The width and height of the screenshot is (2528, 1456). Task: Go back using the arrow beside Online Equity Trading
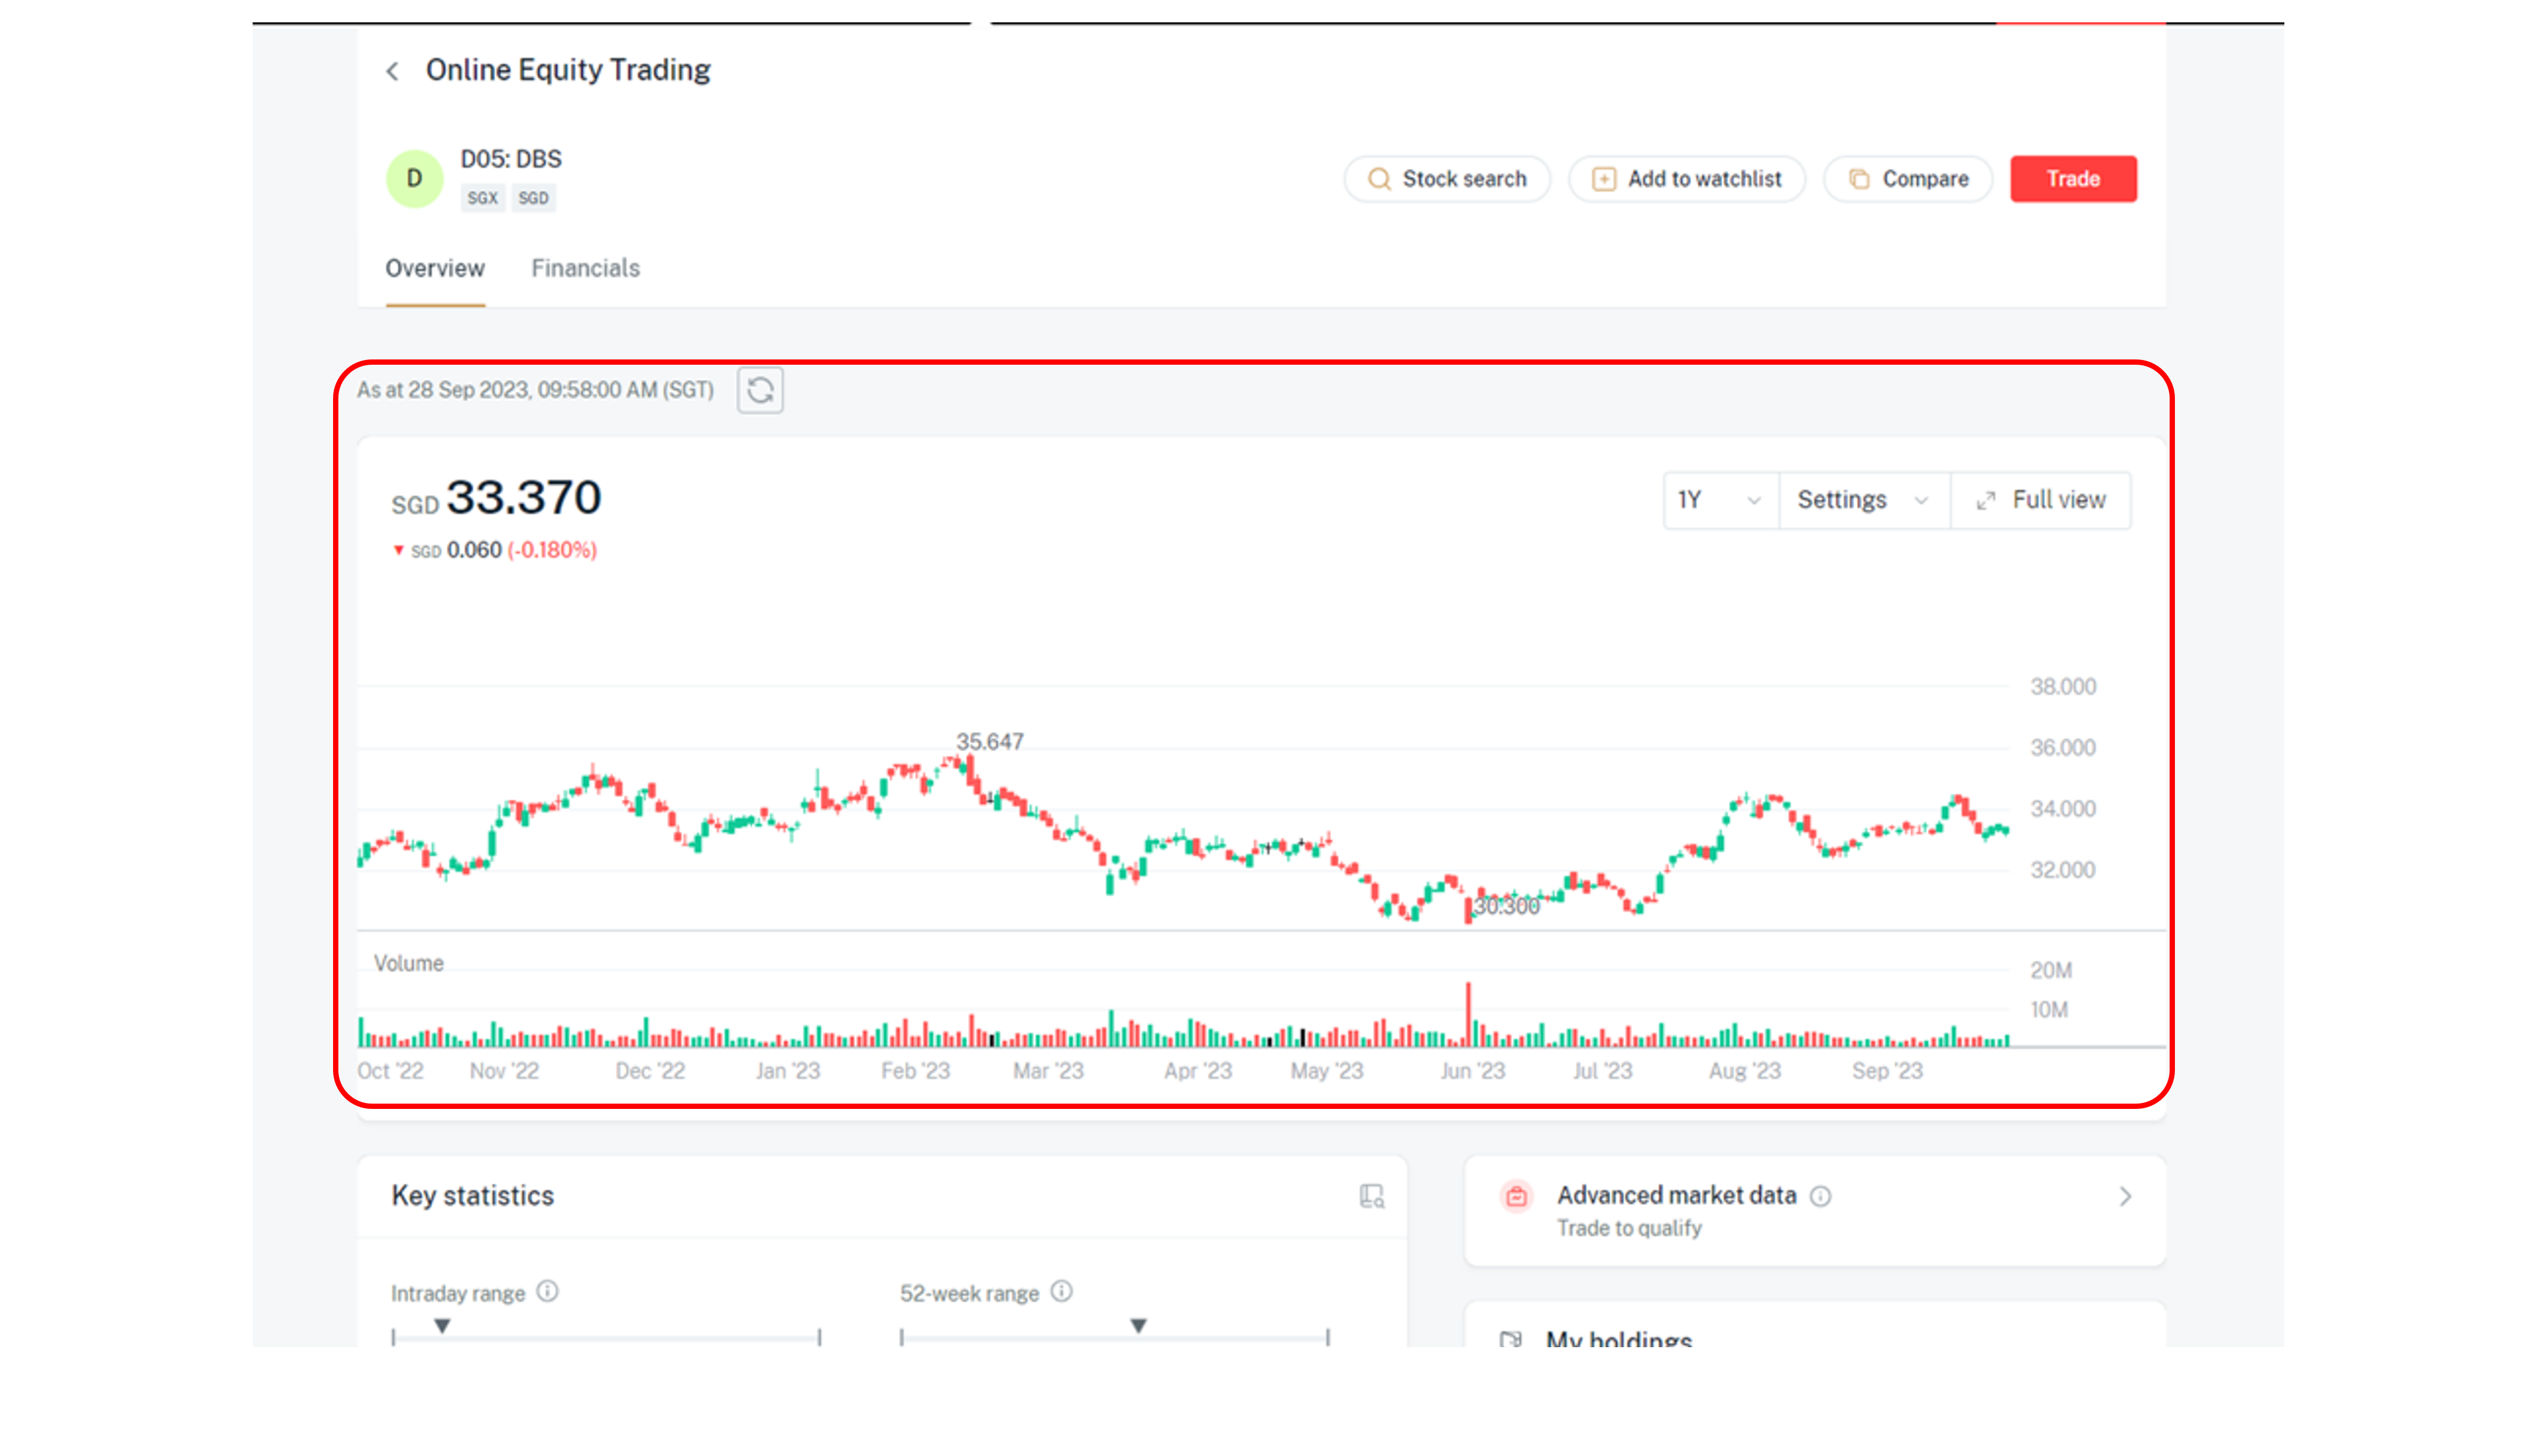[x=393, y=71]
